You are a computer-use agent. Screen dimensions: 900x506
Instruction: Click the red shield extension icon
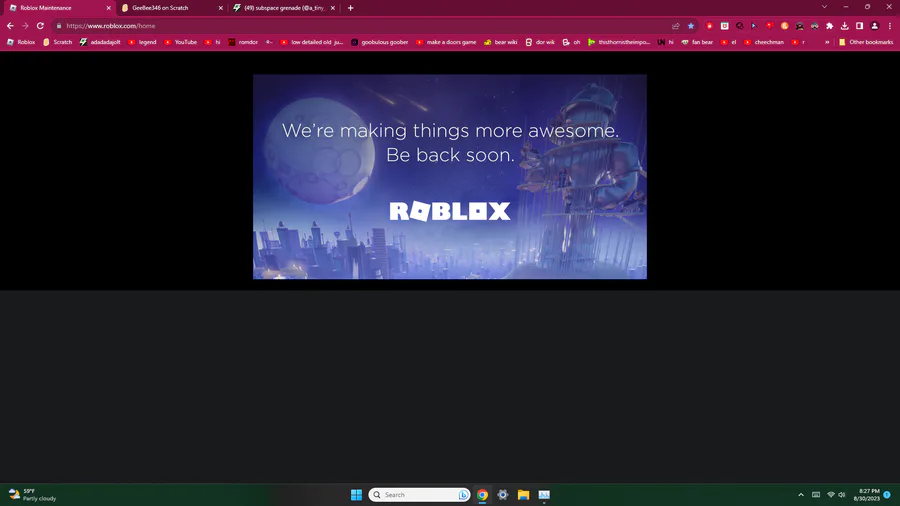click(709, 26)
